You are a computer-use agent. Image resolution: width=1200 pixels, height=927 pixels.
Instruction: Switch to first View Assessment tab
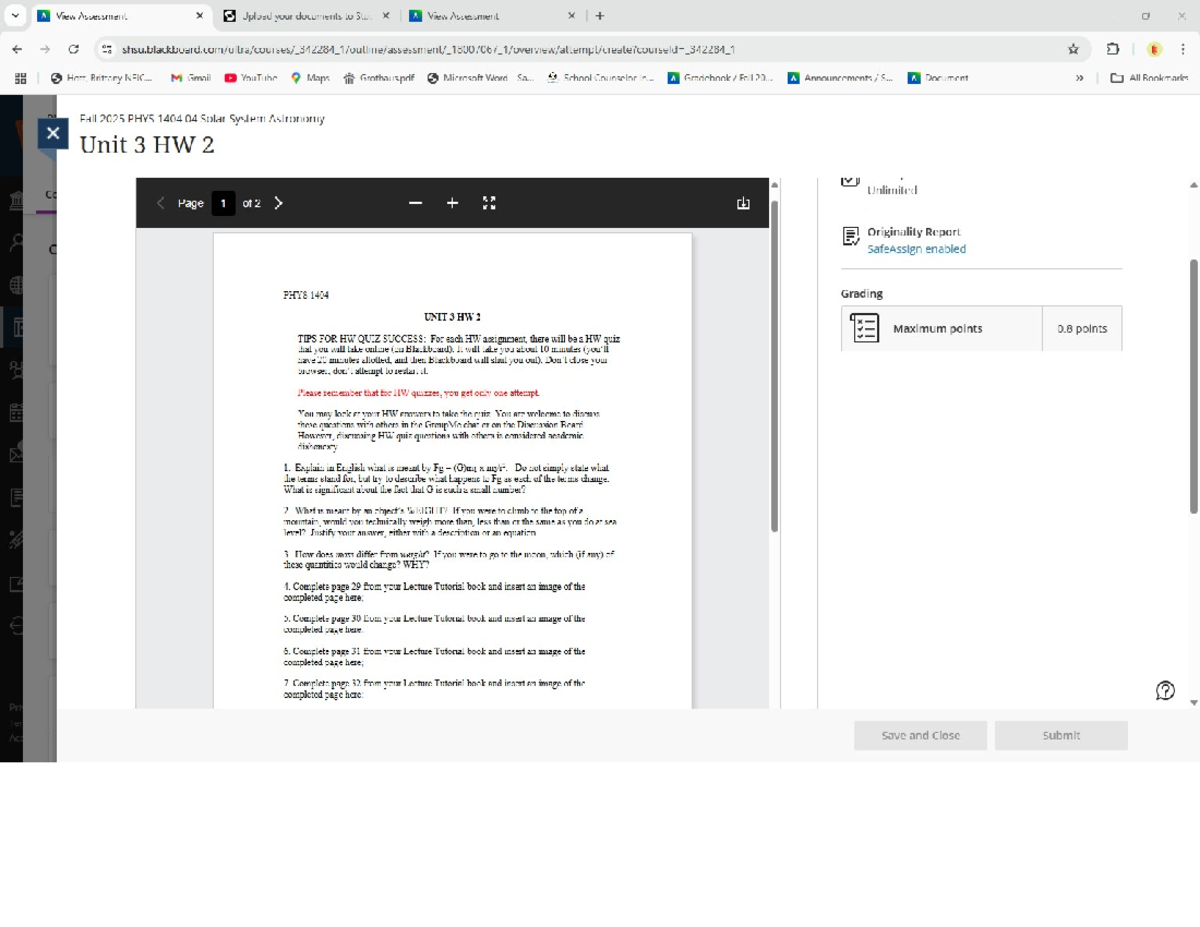(x=119, y=16)
